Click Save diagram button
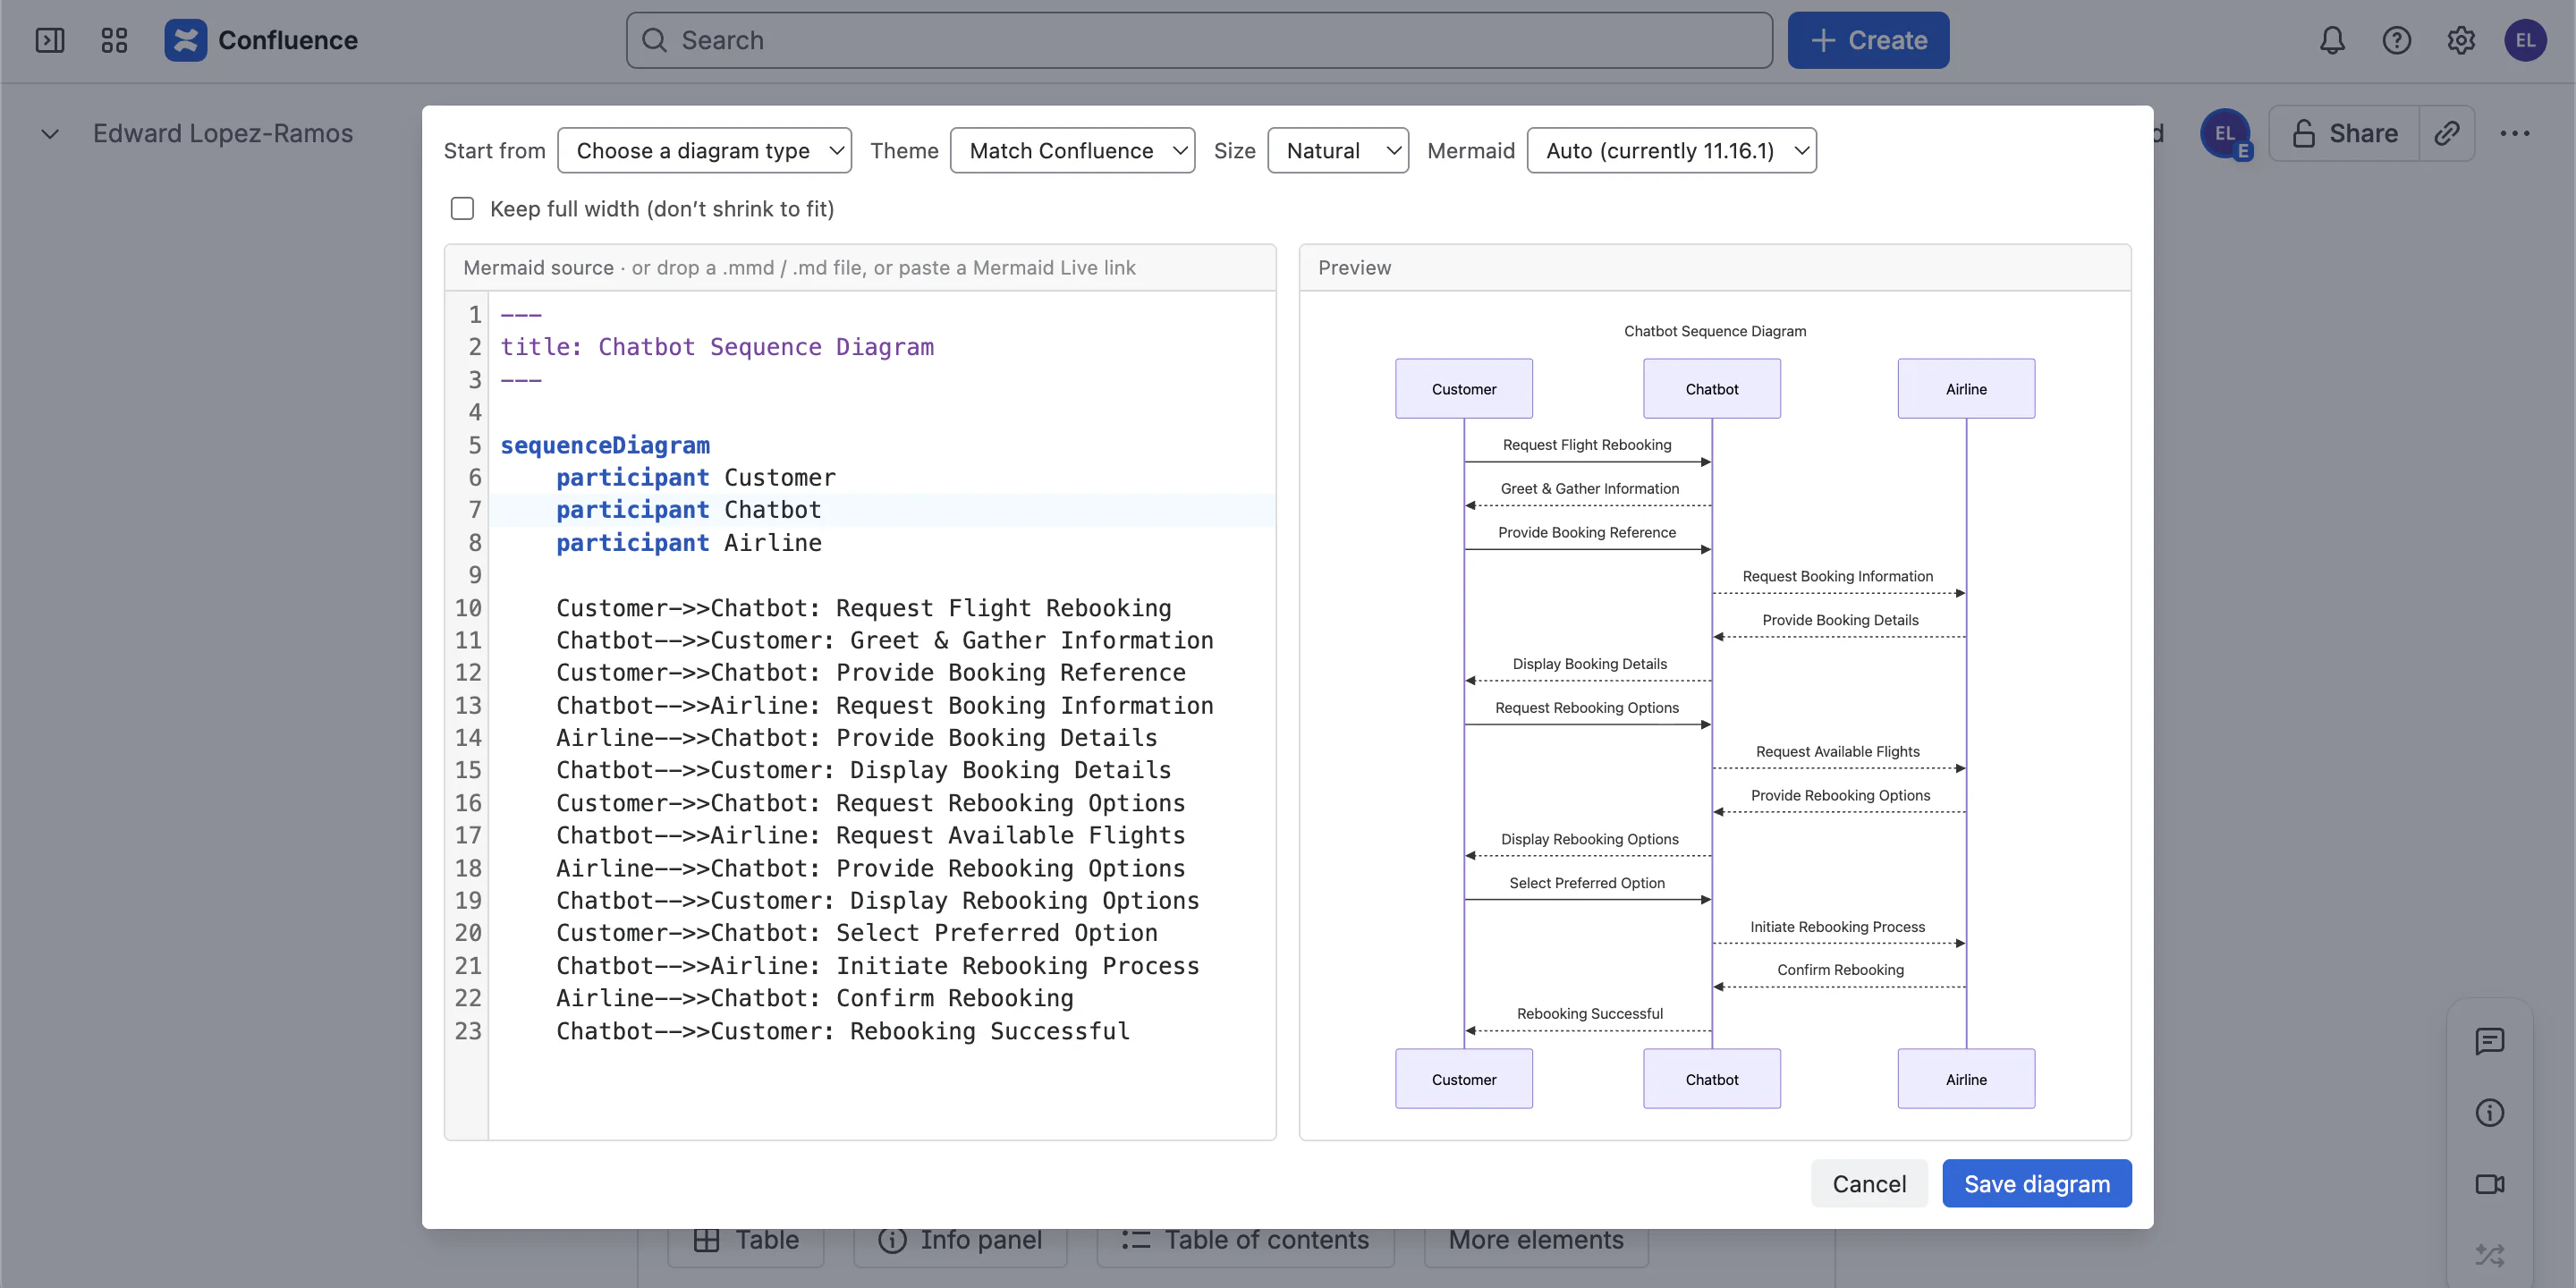This screenshot has height=1288, width=2576. click(x=2036, y=1183)
